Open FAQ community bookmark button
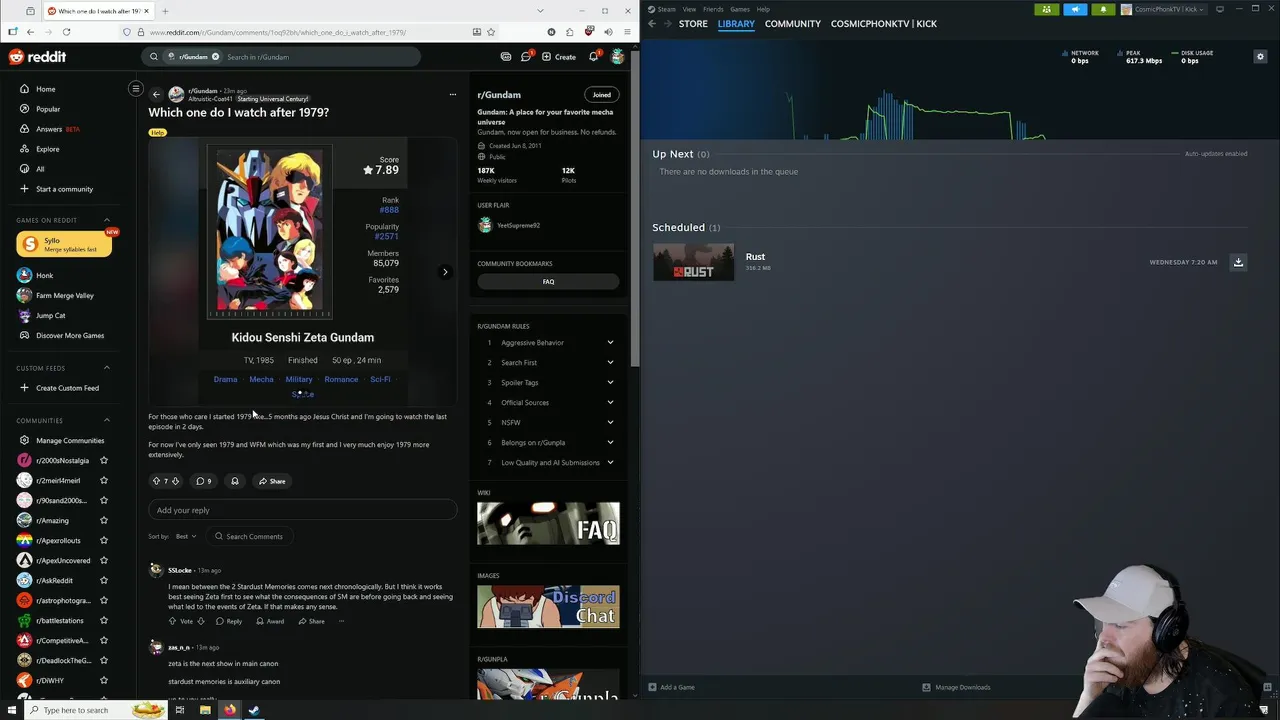1280x720 pixels. [x=548, y=282]
